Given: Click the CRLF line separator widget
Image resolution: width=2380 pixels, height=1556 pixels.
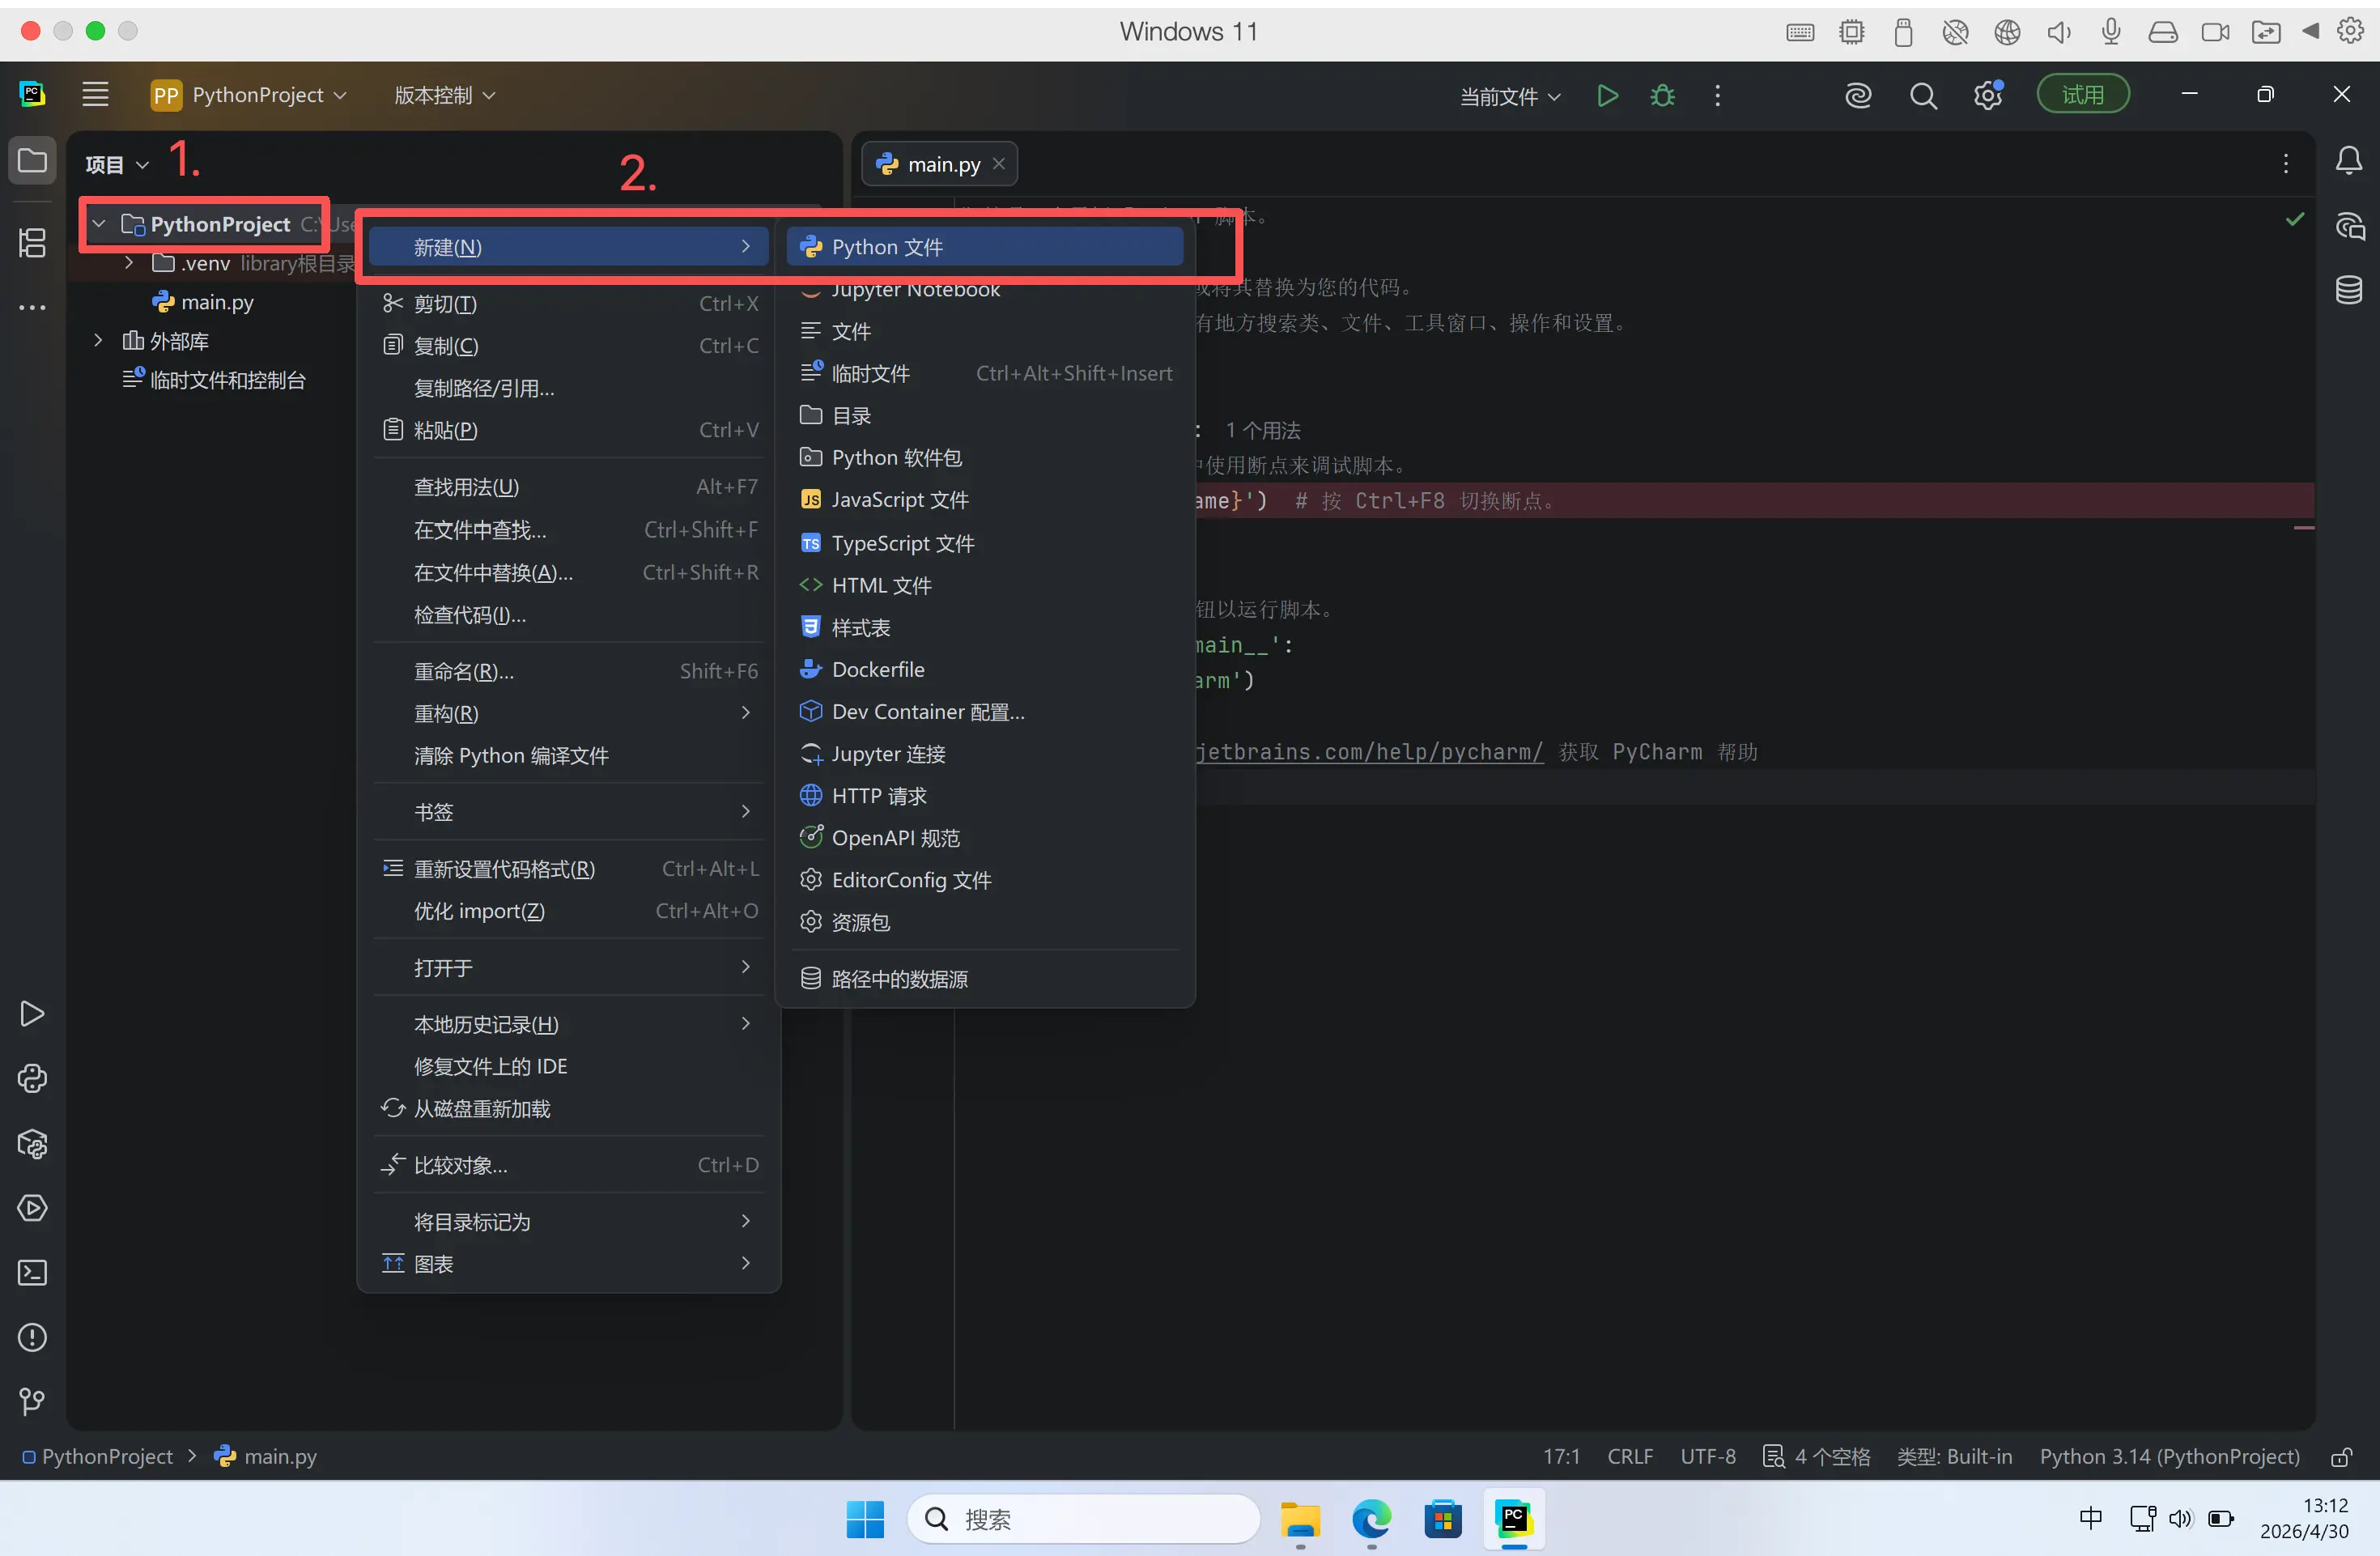Looking at the screenshot, I should click(x=1629, y=1457).
